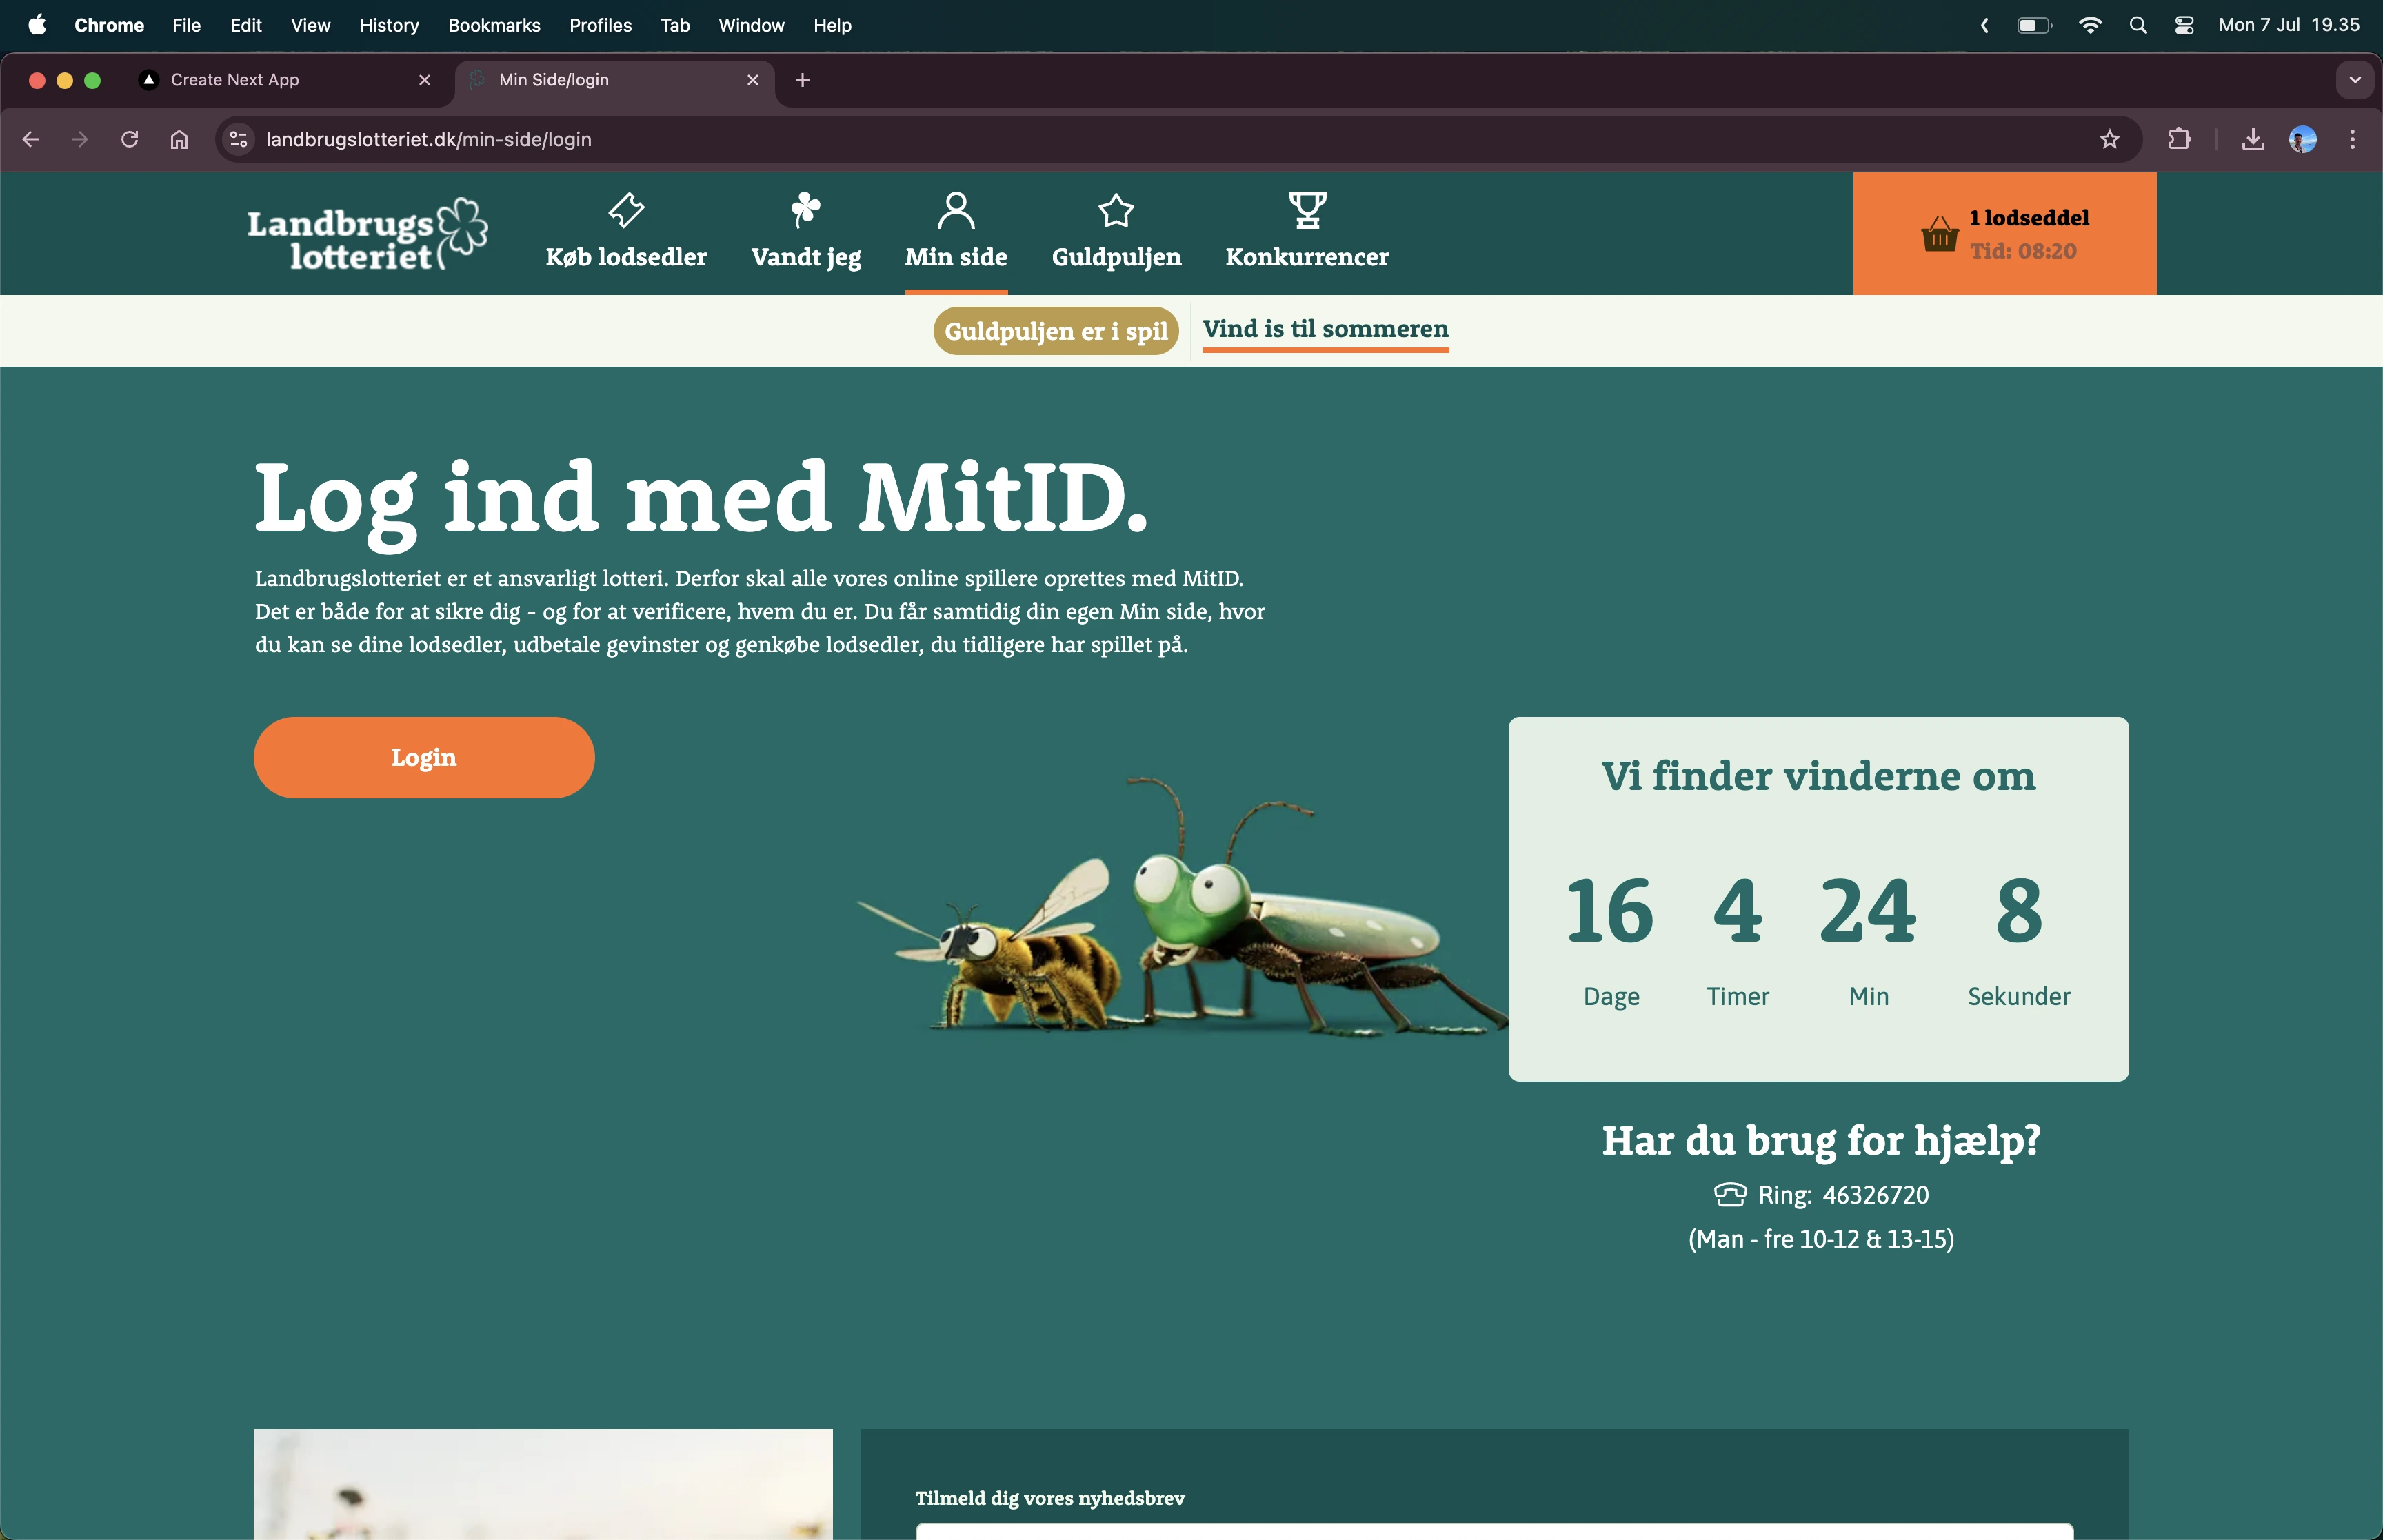Screen dimensions: 2383x1540
Task: Open Chrome downloads icon
Action: coord(2252,139)
